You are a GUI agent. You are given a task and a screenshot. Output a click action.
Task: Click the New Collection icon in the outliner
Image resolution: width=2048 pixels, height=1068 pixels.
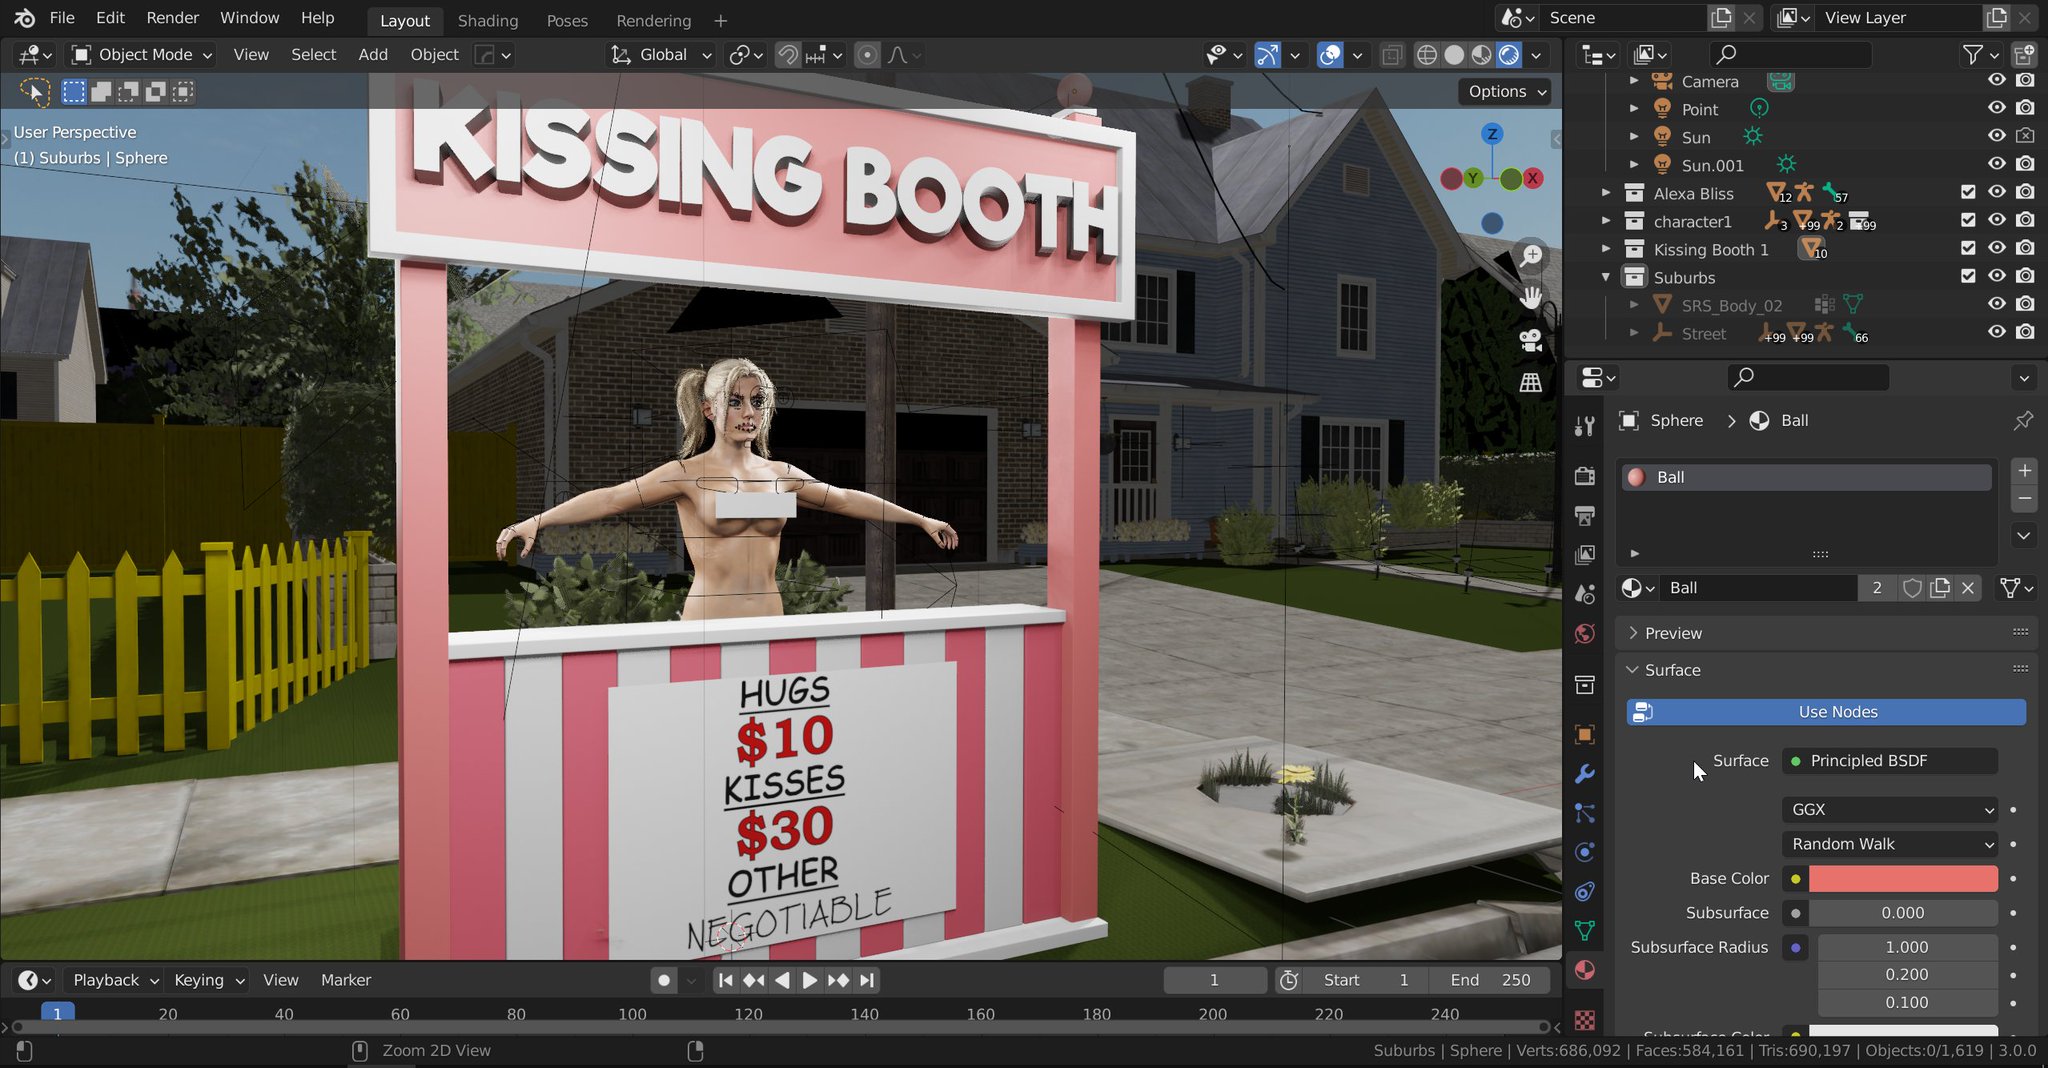[2025, 55]
